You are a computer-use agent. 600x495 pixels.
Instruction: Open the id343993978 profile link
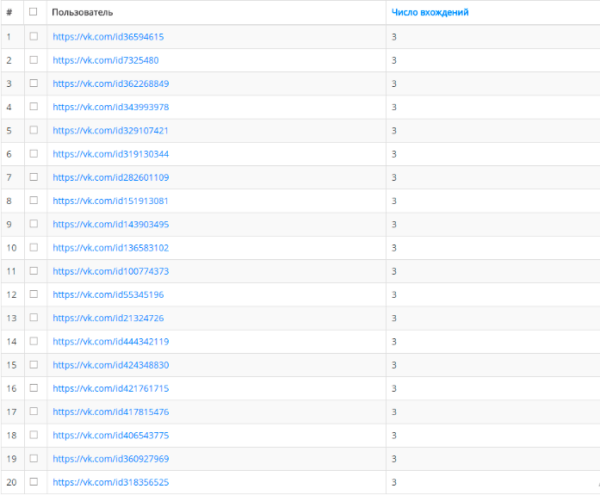coord(111,107)
